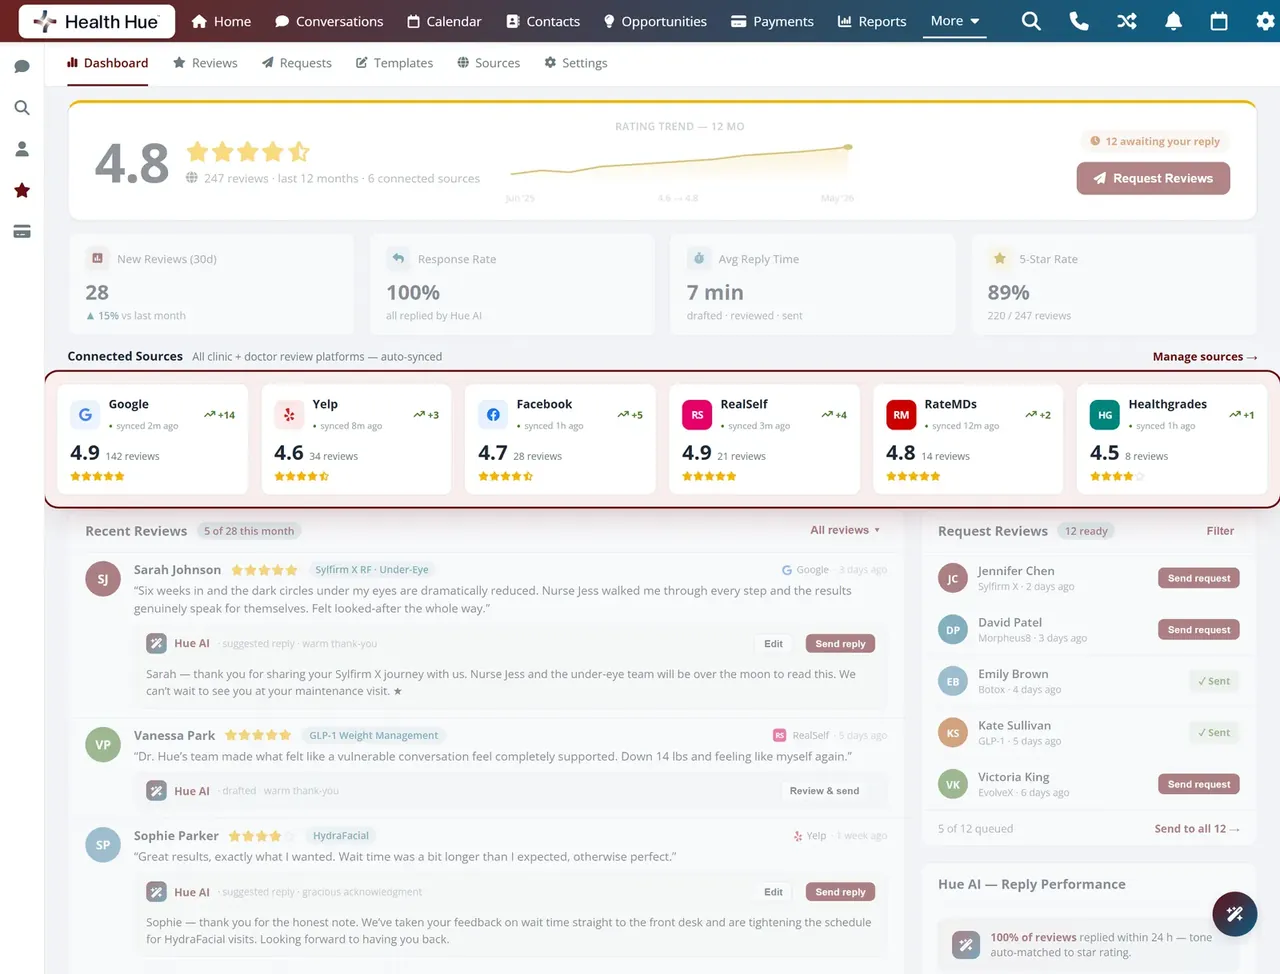Click the Sent status for Emily Brown

1214,681
